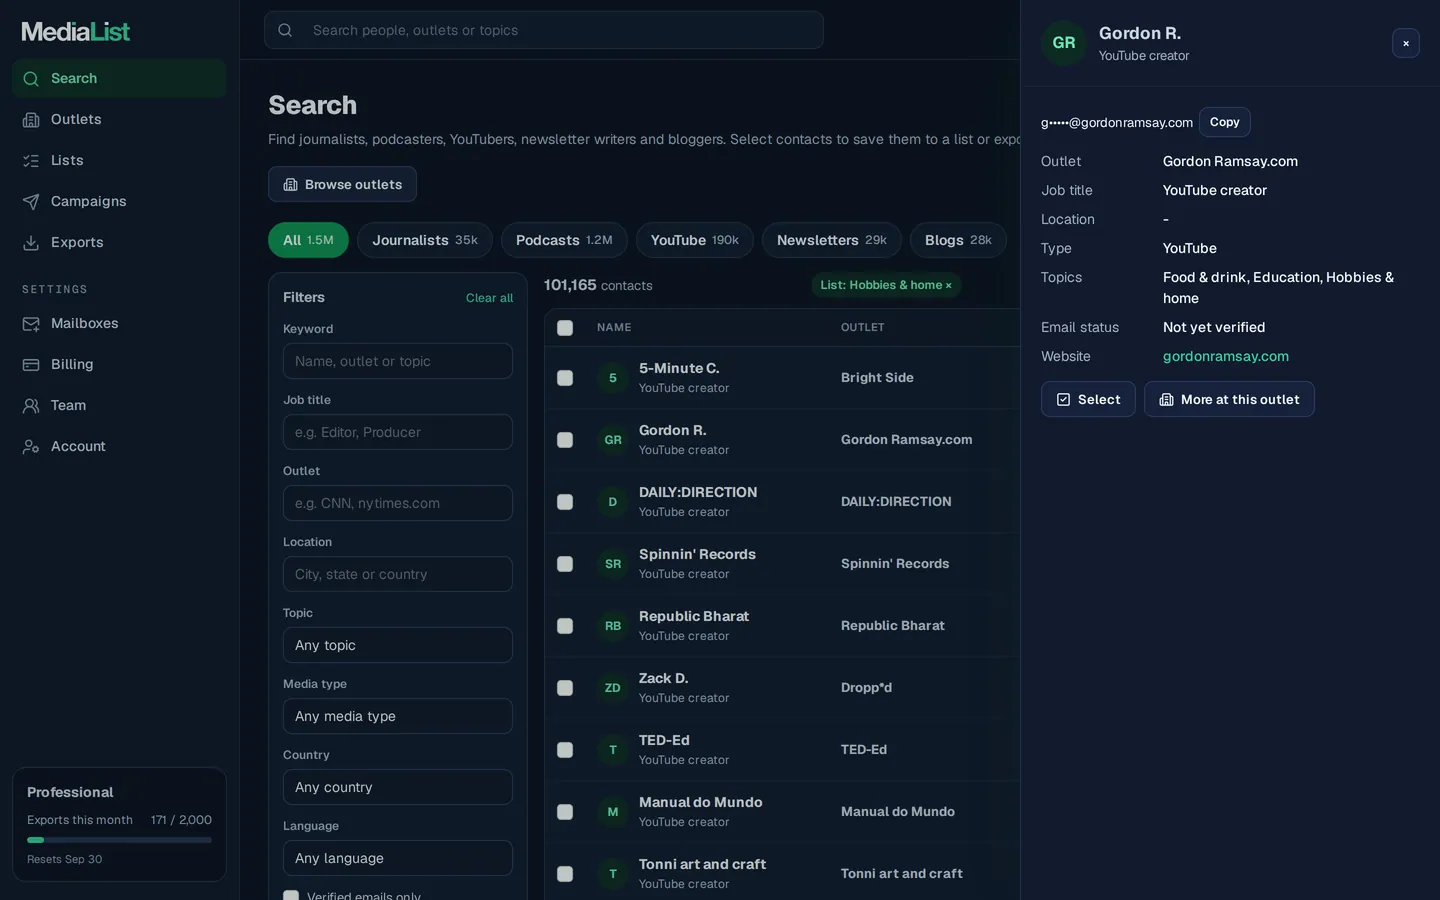Open the Any topic dropdown
The width and height of the screenshot is (1440, 900).
[398, 645]
